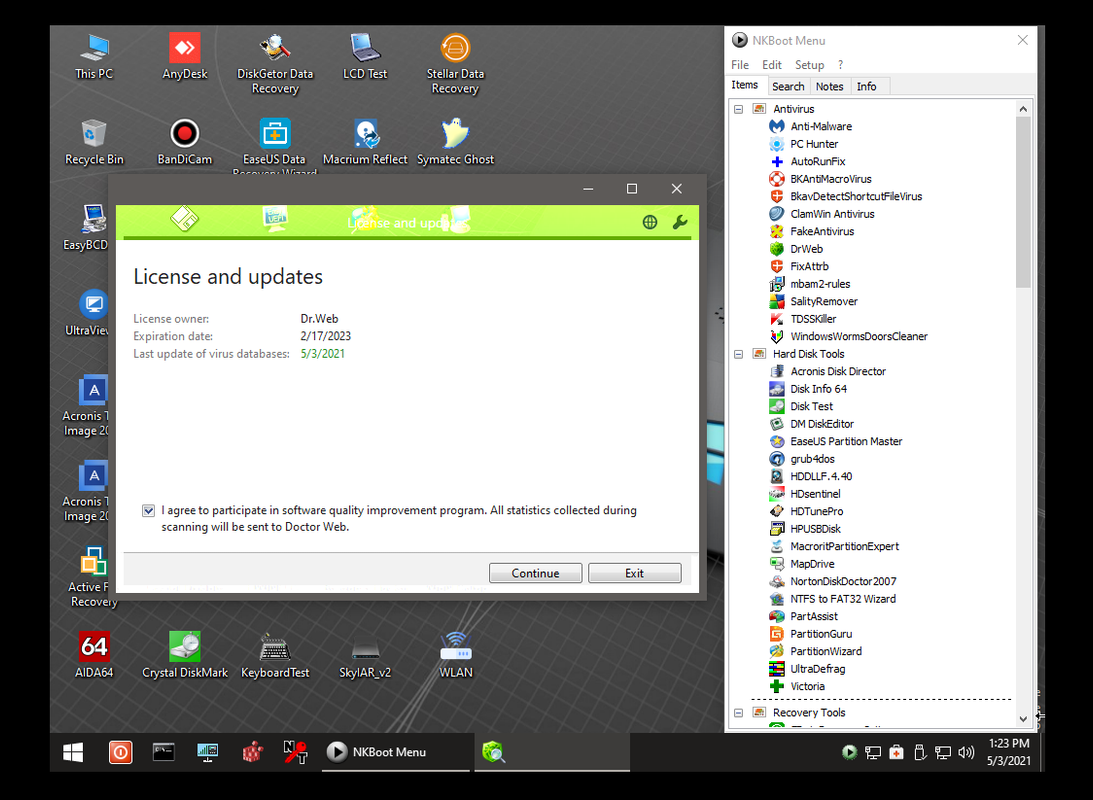Open Symatec Ghost desktop icon
This screenshot has height=800, width=1093.
click(455, 142)
